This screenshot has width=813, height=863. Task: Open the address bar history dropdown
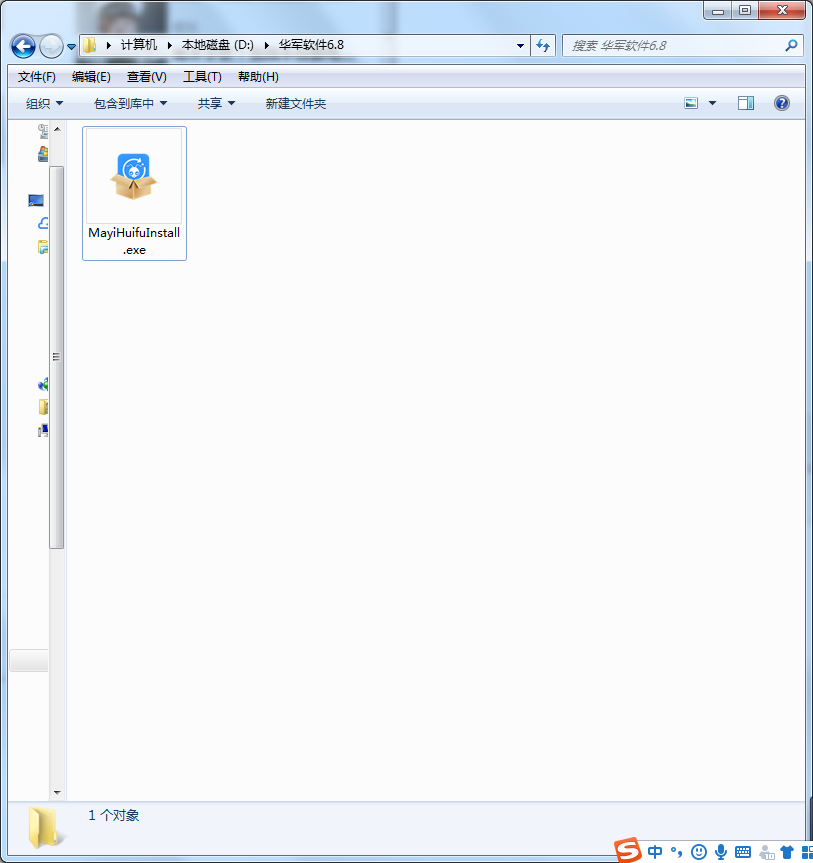click(520, 46)
